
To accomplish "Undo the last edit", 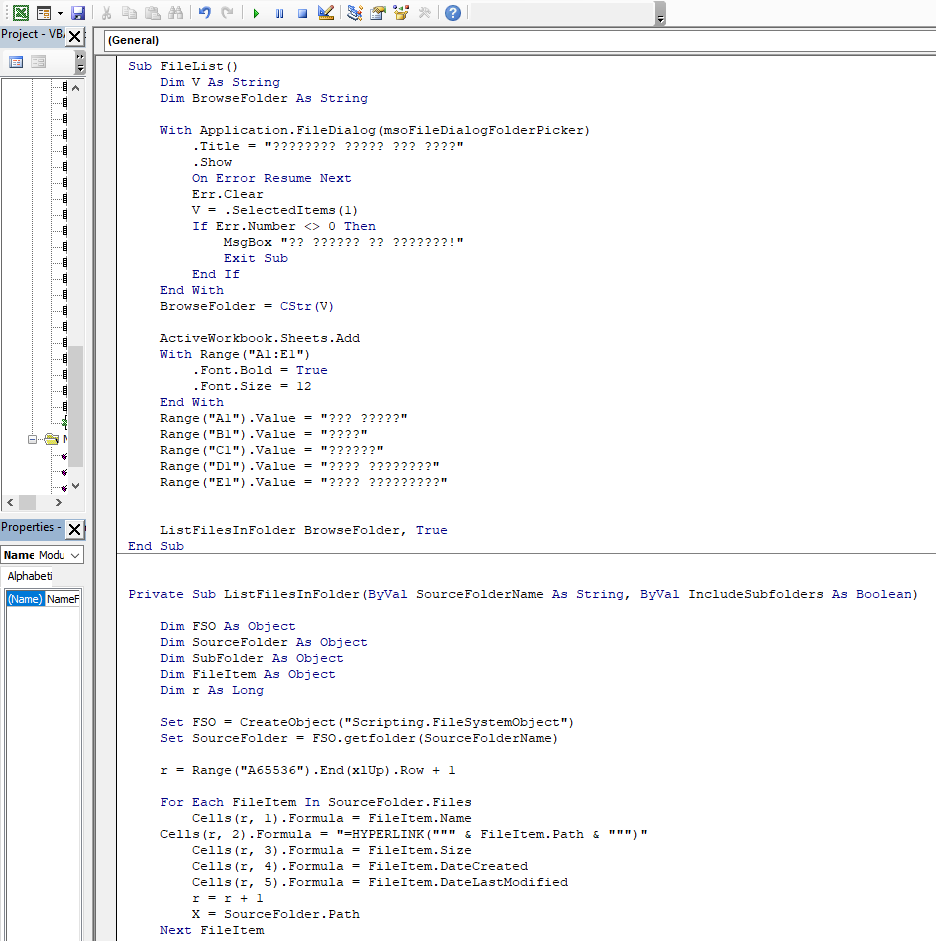I will [x=205, y=13].
